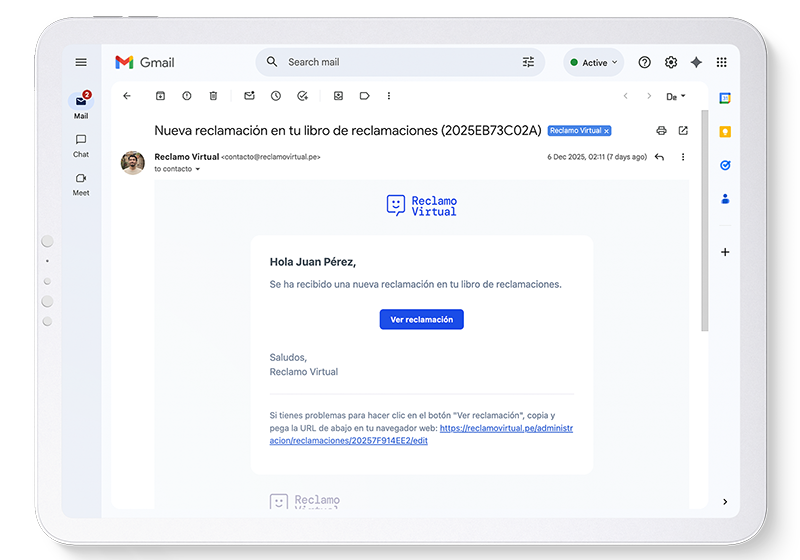Remove the Reclamo Virtual label
This screenshot has height=560, width=800.
click(607, 131)
